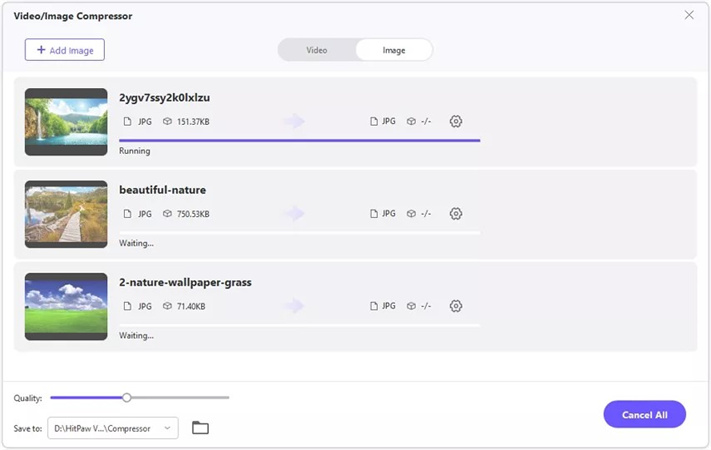The width and height of the screenshot is (711, 450).
Task: Open settings gear for beautiful-nature image
Action: tap(456, 213)
